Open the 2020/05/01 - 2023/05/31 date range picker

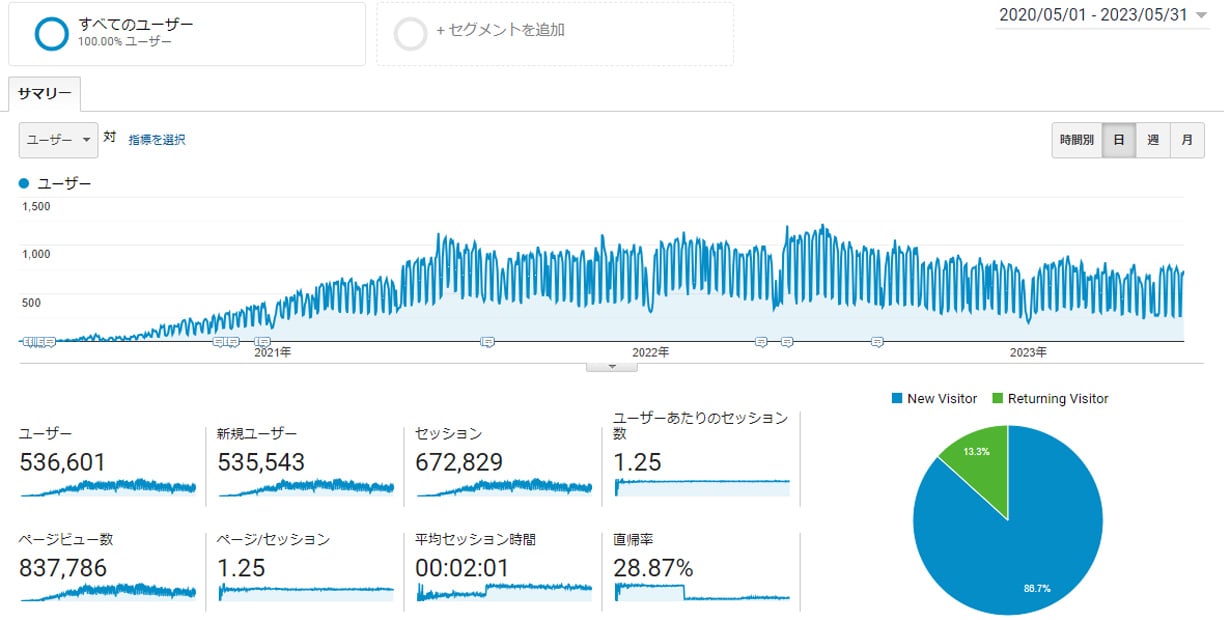point(1100,15)
